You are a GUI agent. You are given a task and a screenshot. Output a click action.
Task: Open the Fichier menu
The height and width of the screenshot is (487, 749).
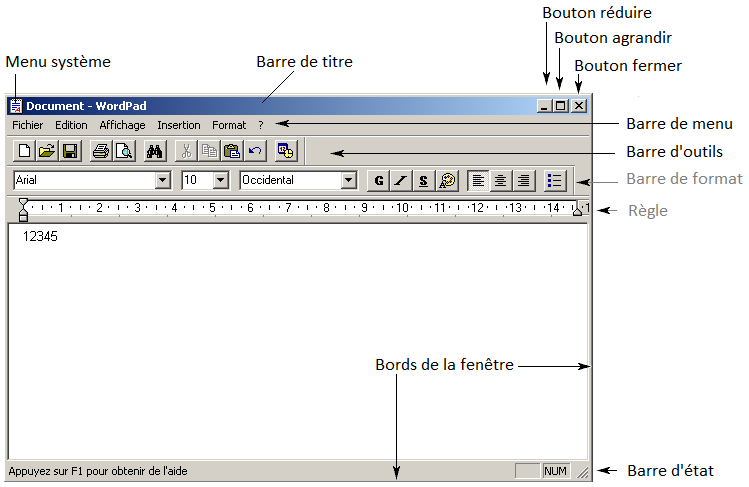27,125
